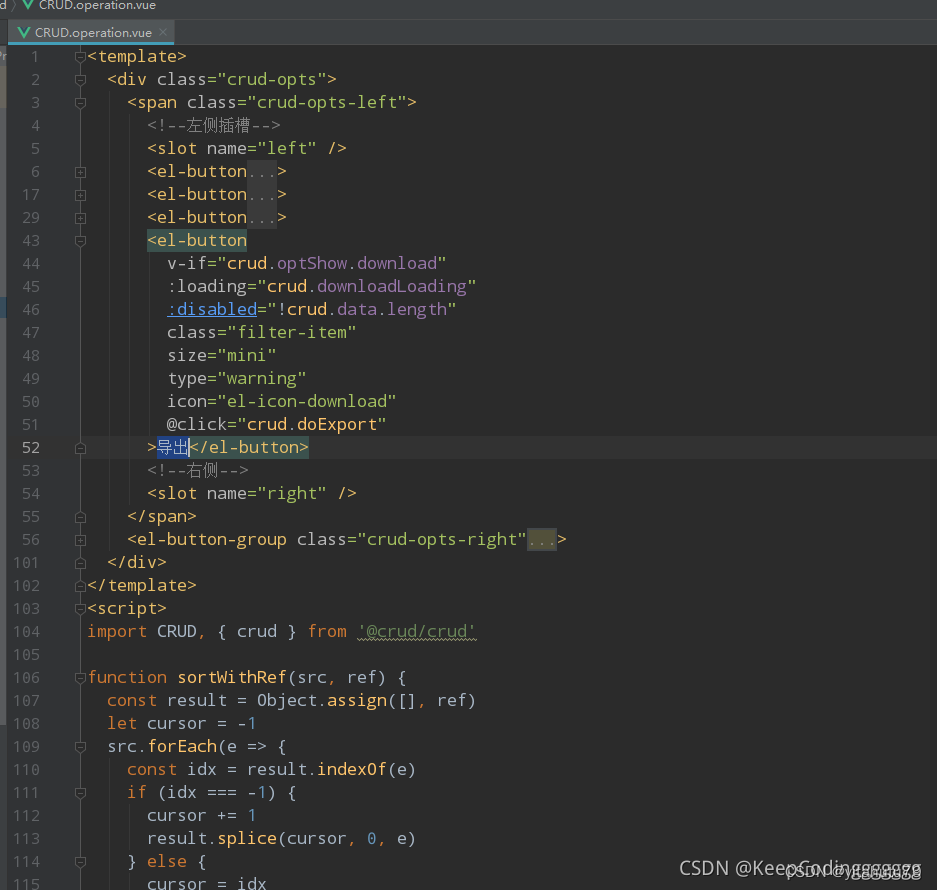The image size is (937, 890).
Task: Click the Vue file icon on the editor tab
Action: tap(24, 32)
